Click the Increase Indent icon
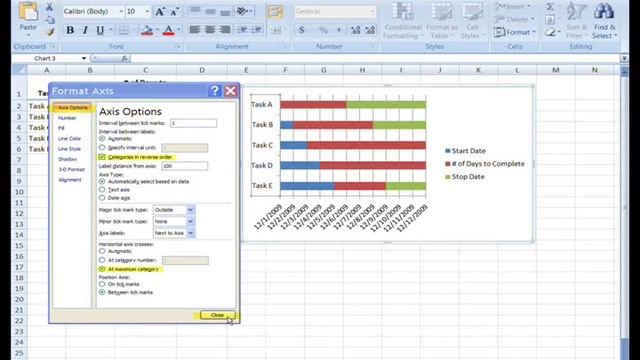Screen dimensions: 640x360 coord(256,30)
